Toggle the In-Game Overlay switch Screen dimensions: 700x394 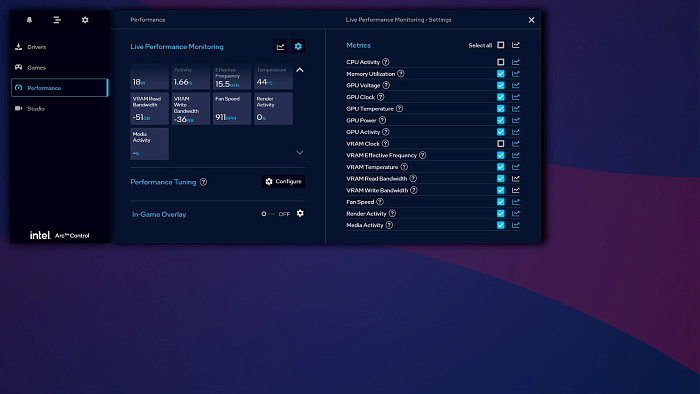point(269,214)
